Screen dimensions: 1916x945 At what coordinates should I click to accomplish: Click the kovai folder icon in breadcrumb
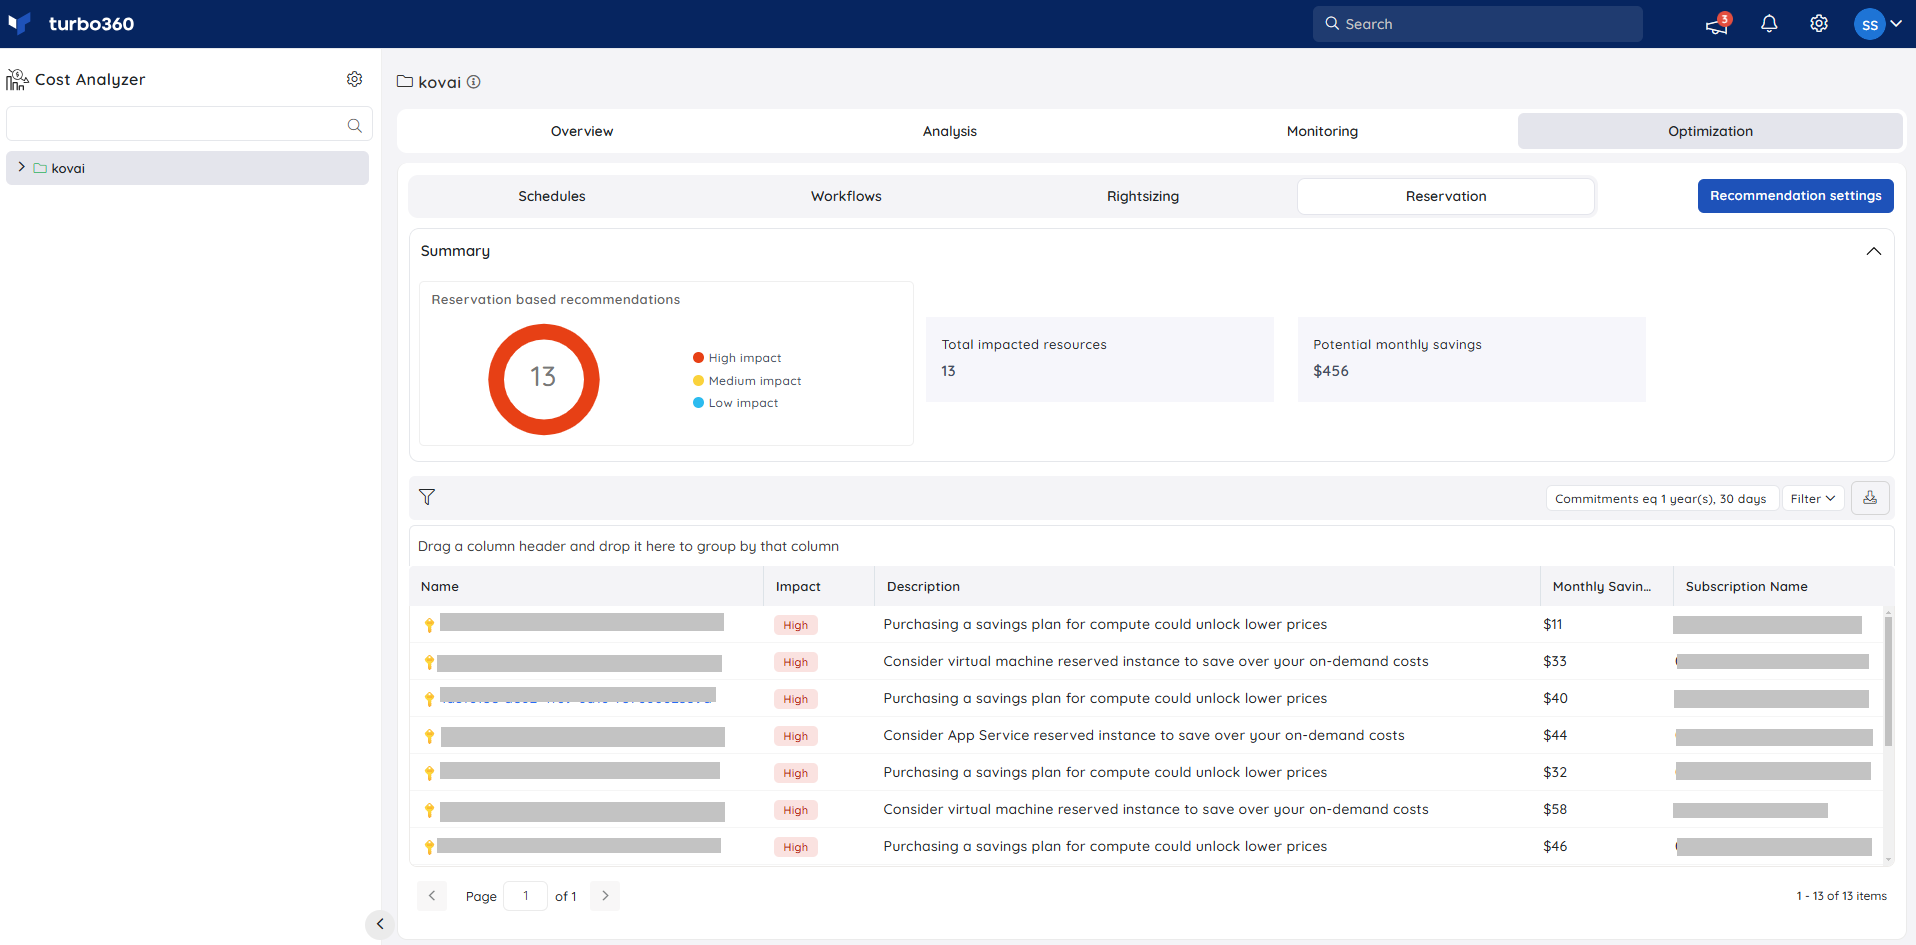coord(405,81)
